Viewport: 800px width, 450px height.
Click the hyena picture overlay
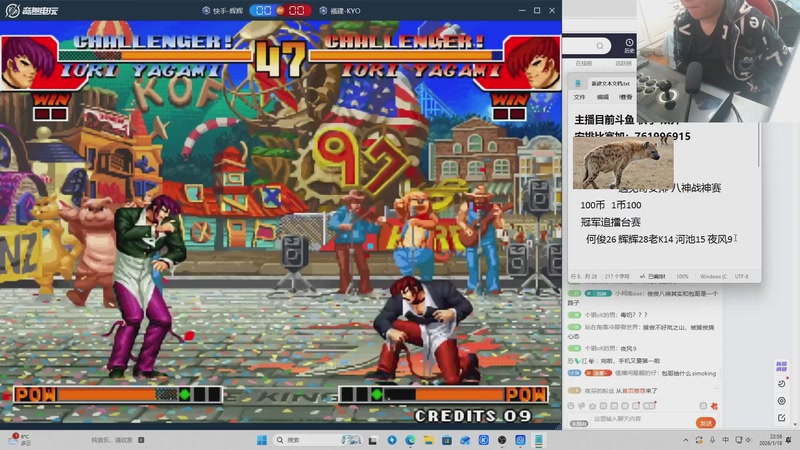(x=623, y=163)
